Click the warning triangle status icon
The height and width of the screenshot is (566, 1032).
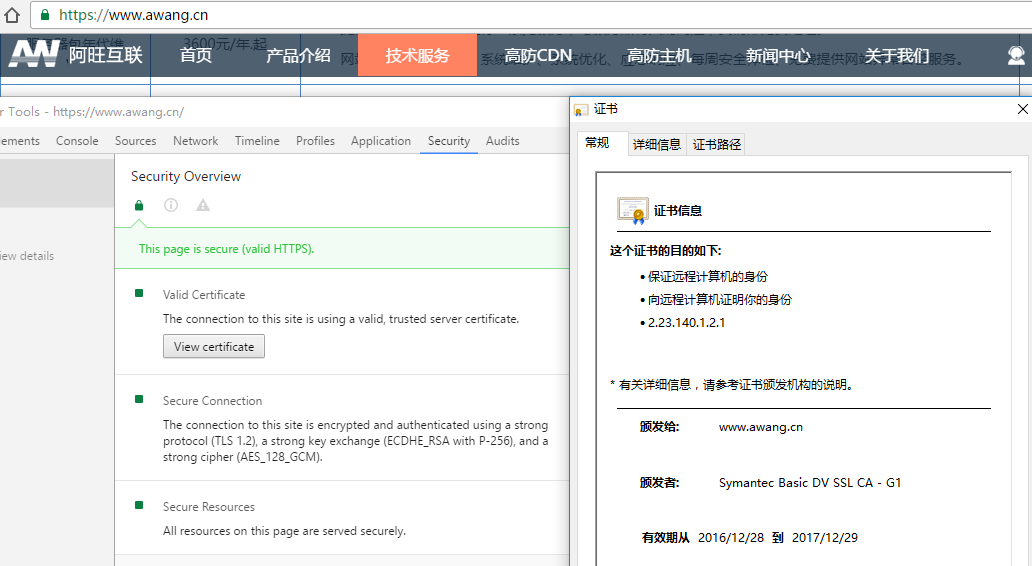(203, 205)
